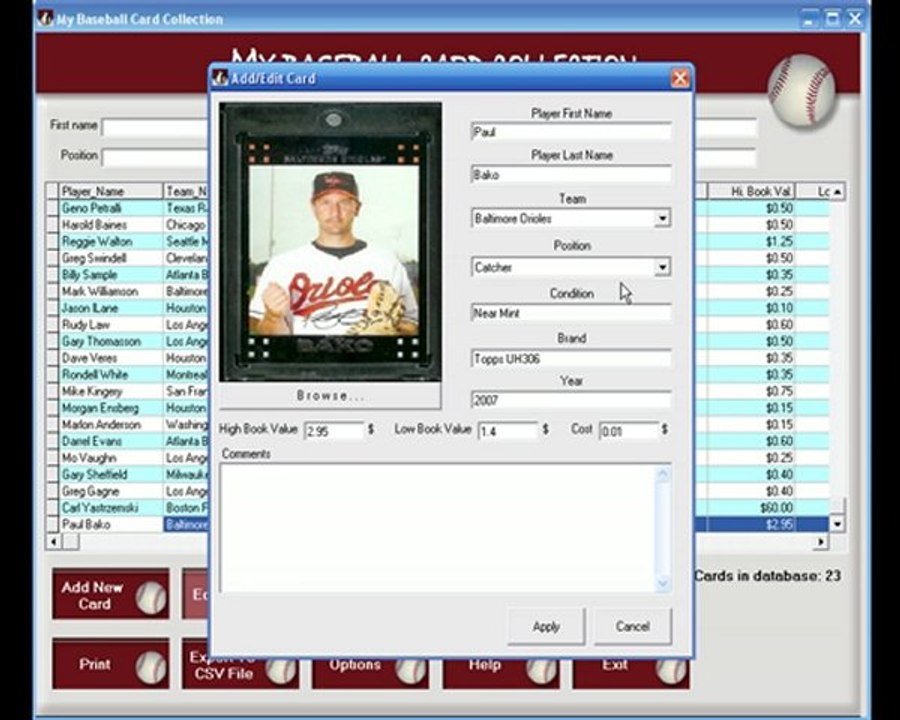Click Browse to choose card image
The height and width of the screenshot is (720, 900).
[330, 396]
